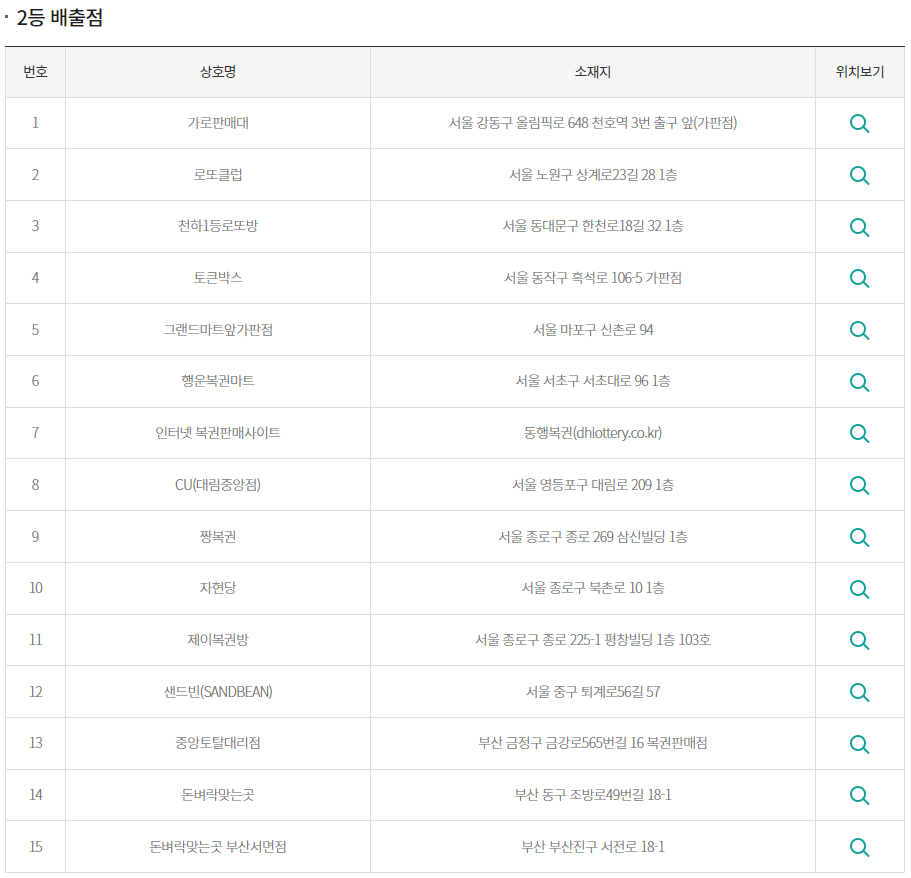Select address 부산 동구 조방로49번길 18-1
Viewport: 911px width, 878px height.
pos(593,794)
